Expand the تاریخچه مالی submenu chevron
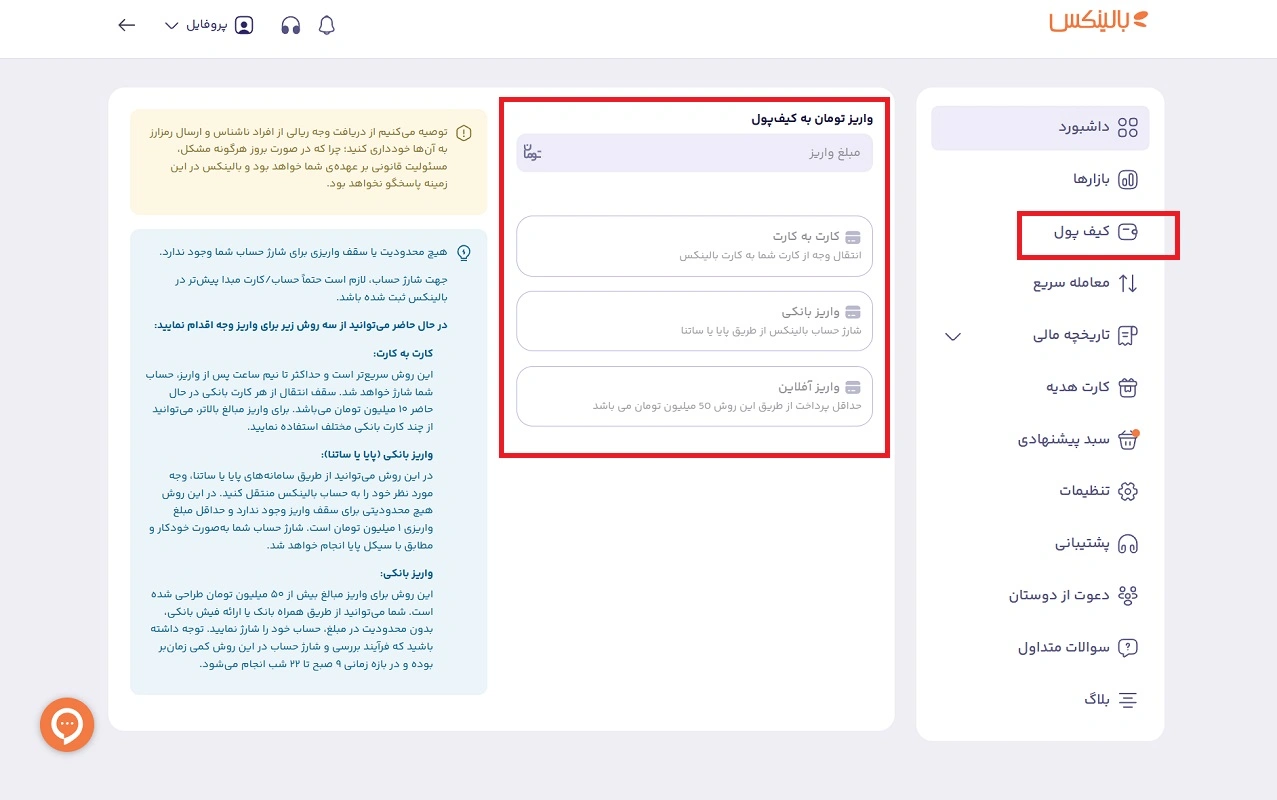The image size is (1277, 800). click(953, 336)
